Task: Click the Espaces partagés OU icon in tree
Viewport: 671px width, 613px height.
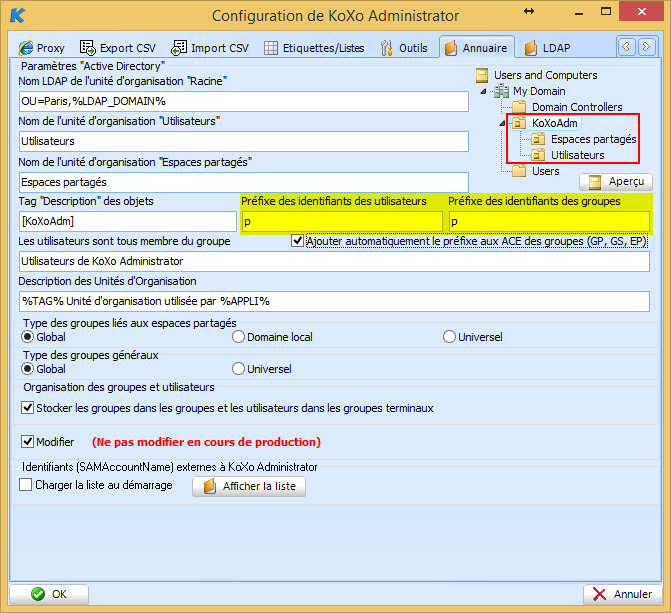Action: [x=538, y=139]
